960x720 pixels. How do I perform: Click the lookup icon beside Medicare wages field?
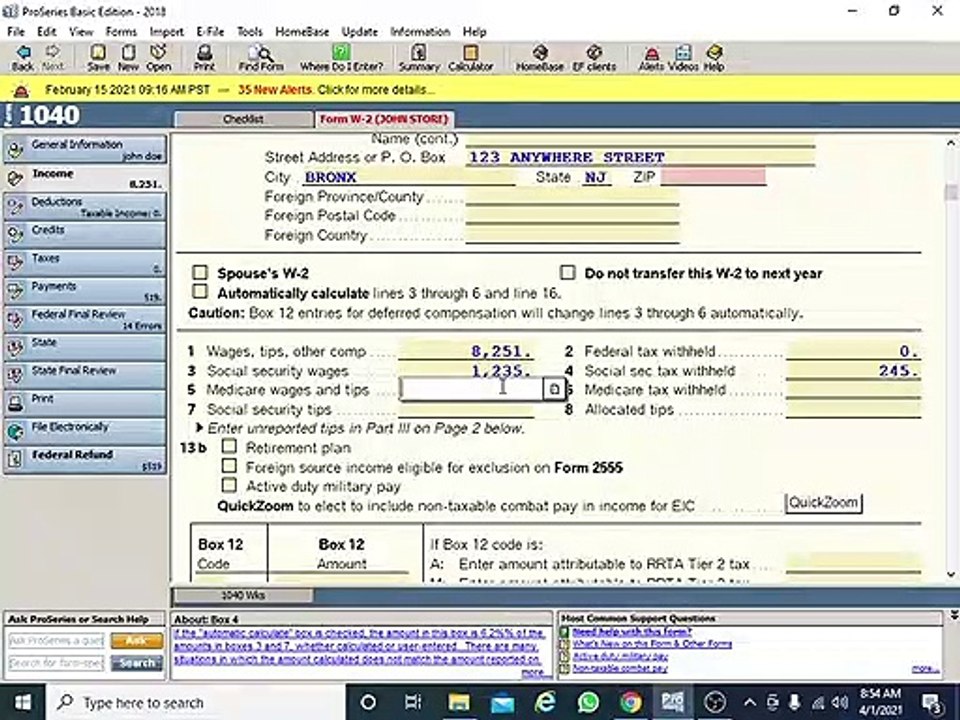point(554,389)
